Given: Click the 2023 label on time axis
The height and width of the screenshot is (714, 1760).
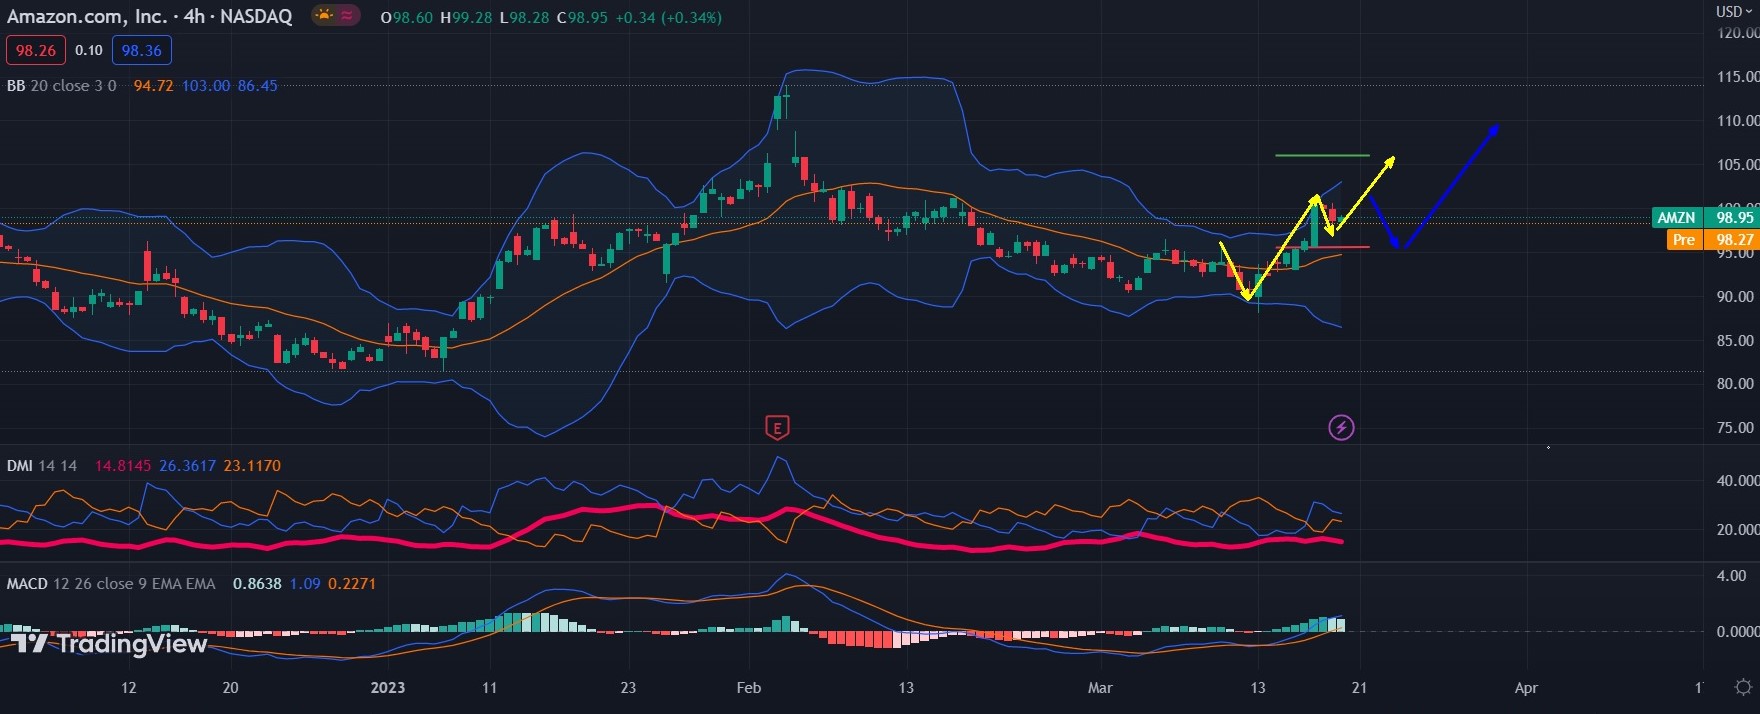Looking at the screenshot, I should click(x=388, y=688).
